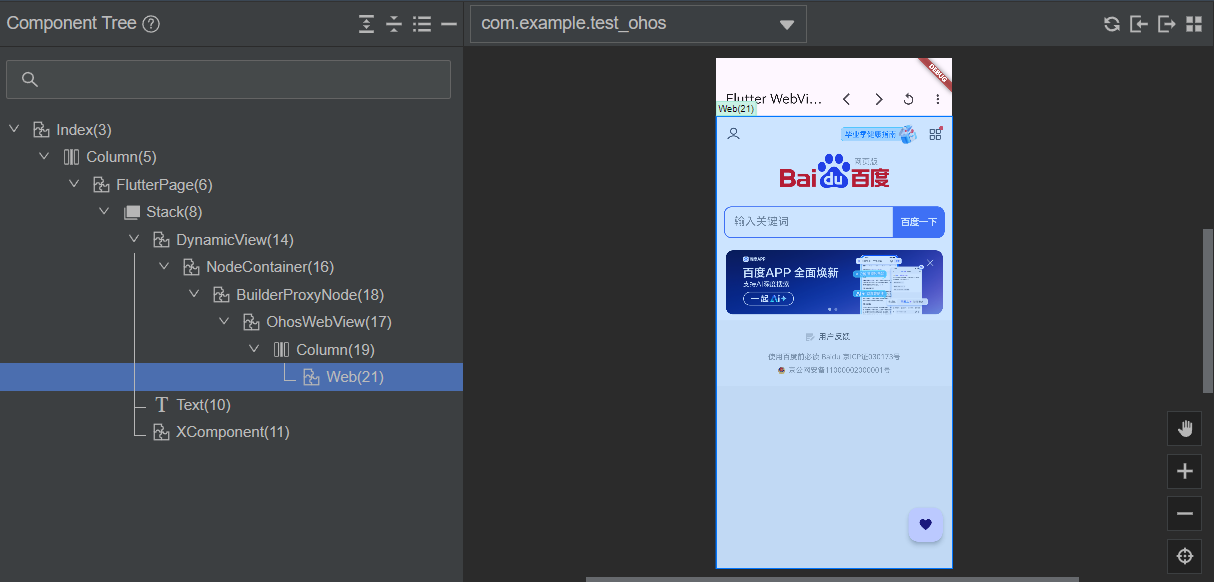Select the Text(10) tree item
Viewport: 1214px width, 582px height.
coord(203,405)
